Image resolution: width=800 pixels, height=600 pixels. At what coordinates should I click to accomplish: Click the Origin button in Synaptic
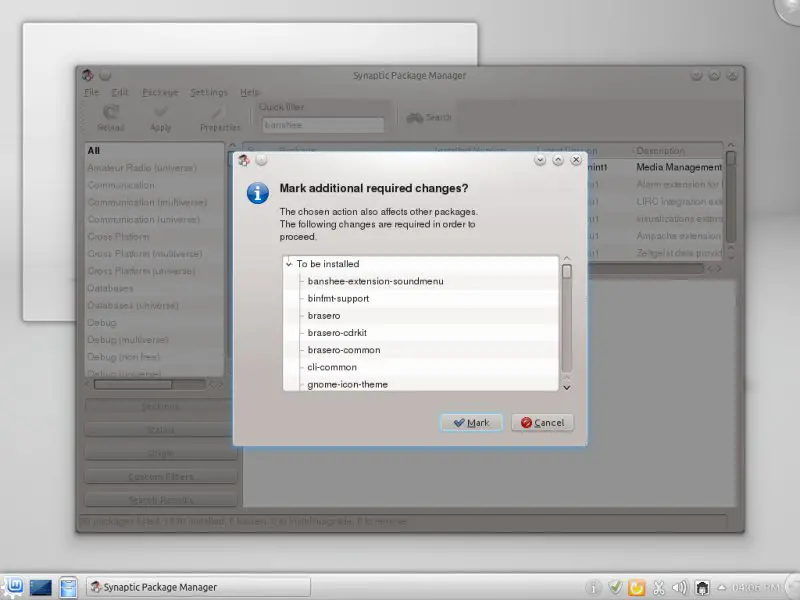coord(160,453)
